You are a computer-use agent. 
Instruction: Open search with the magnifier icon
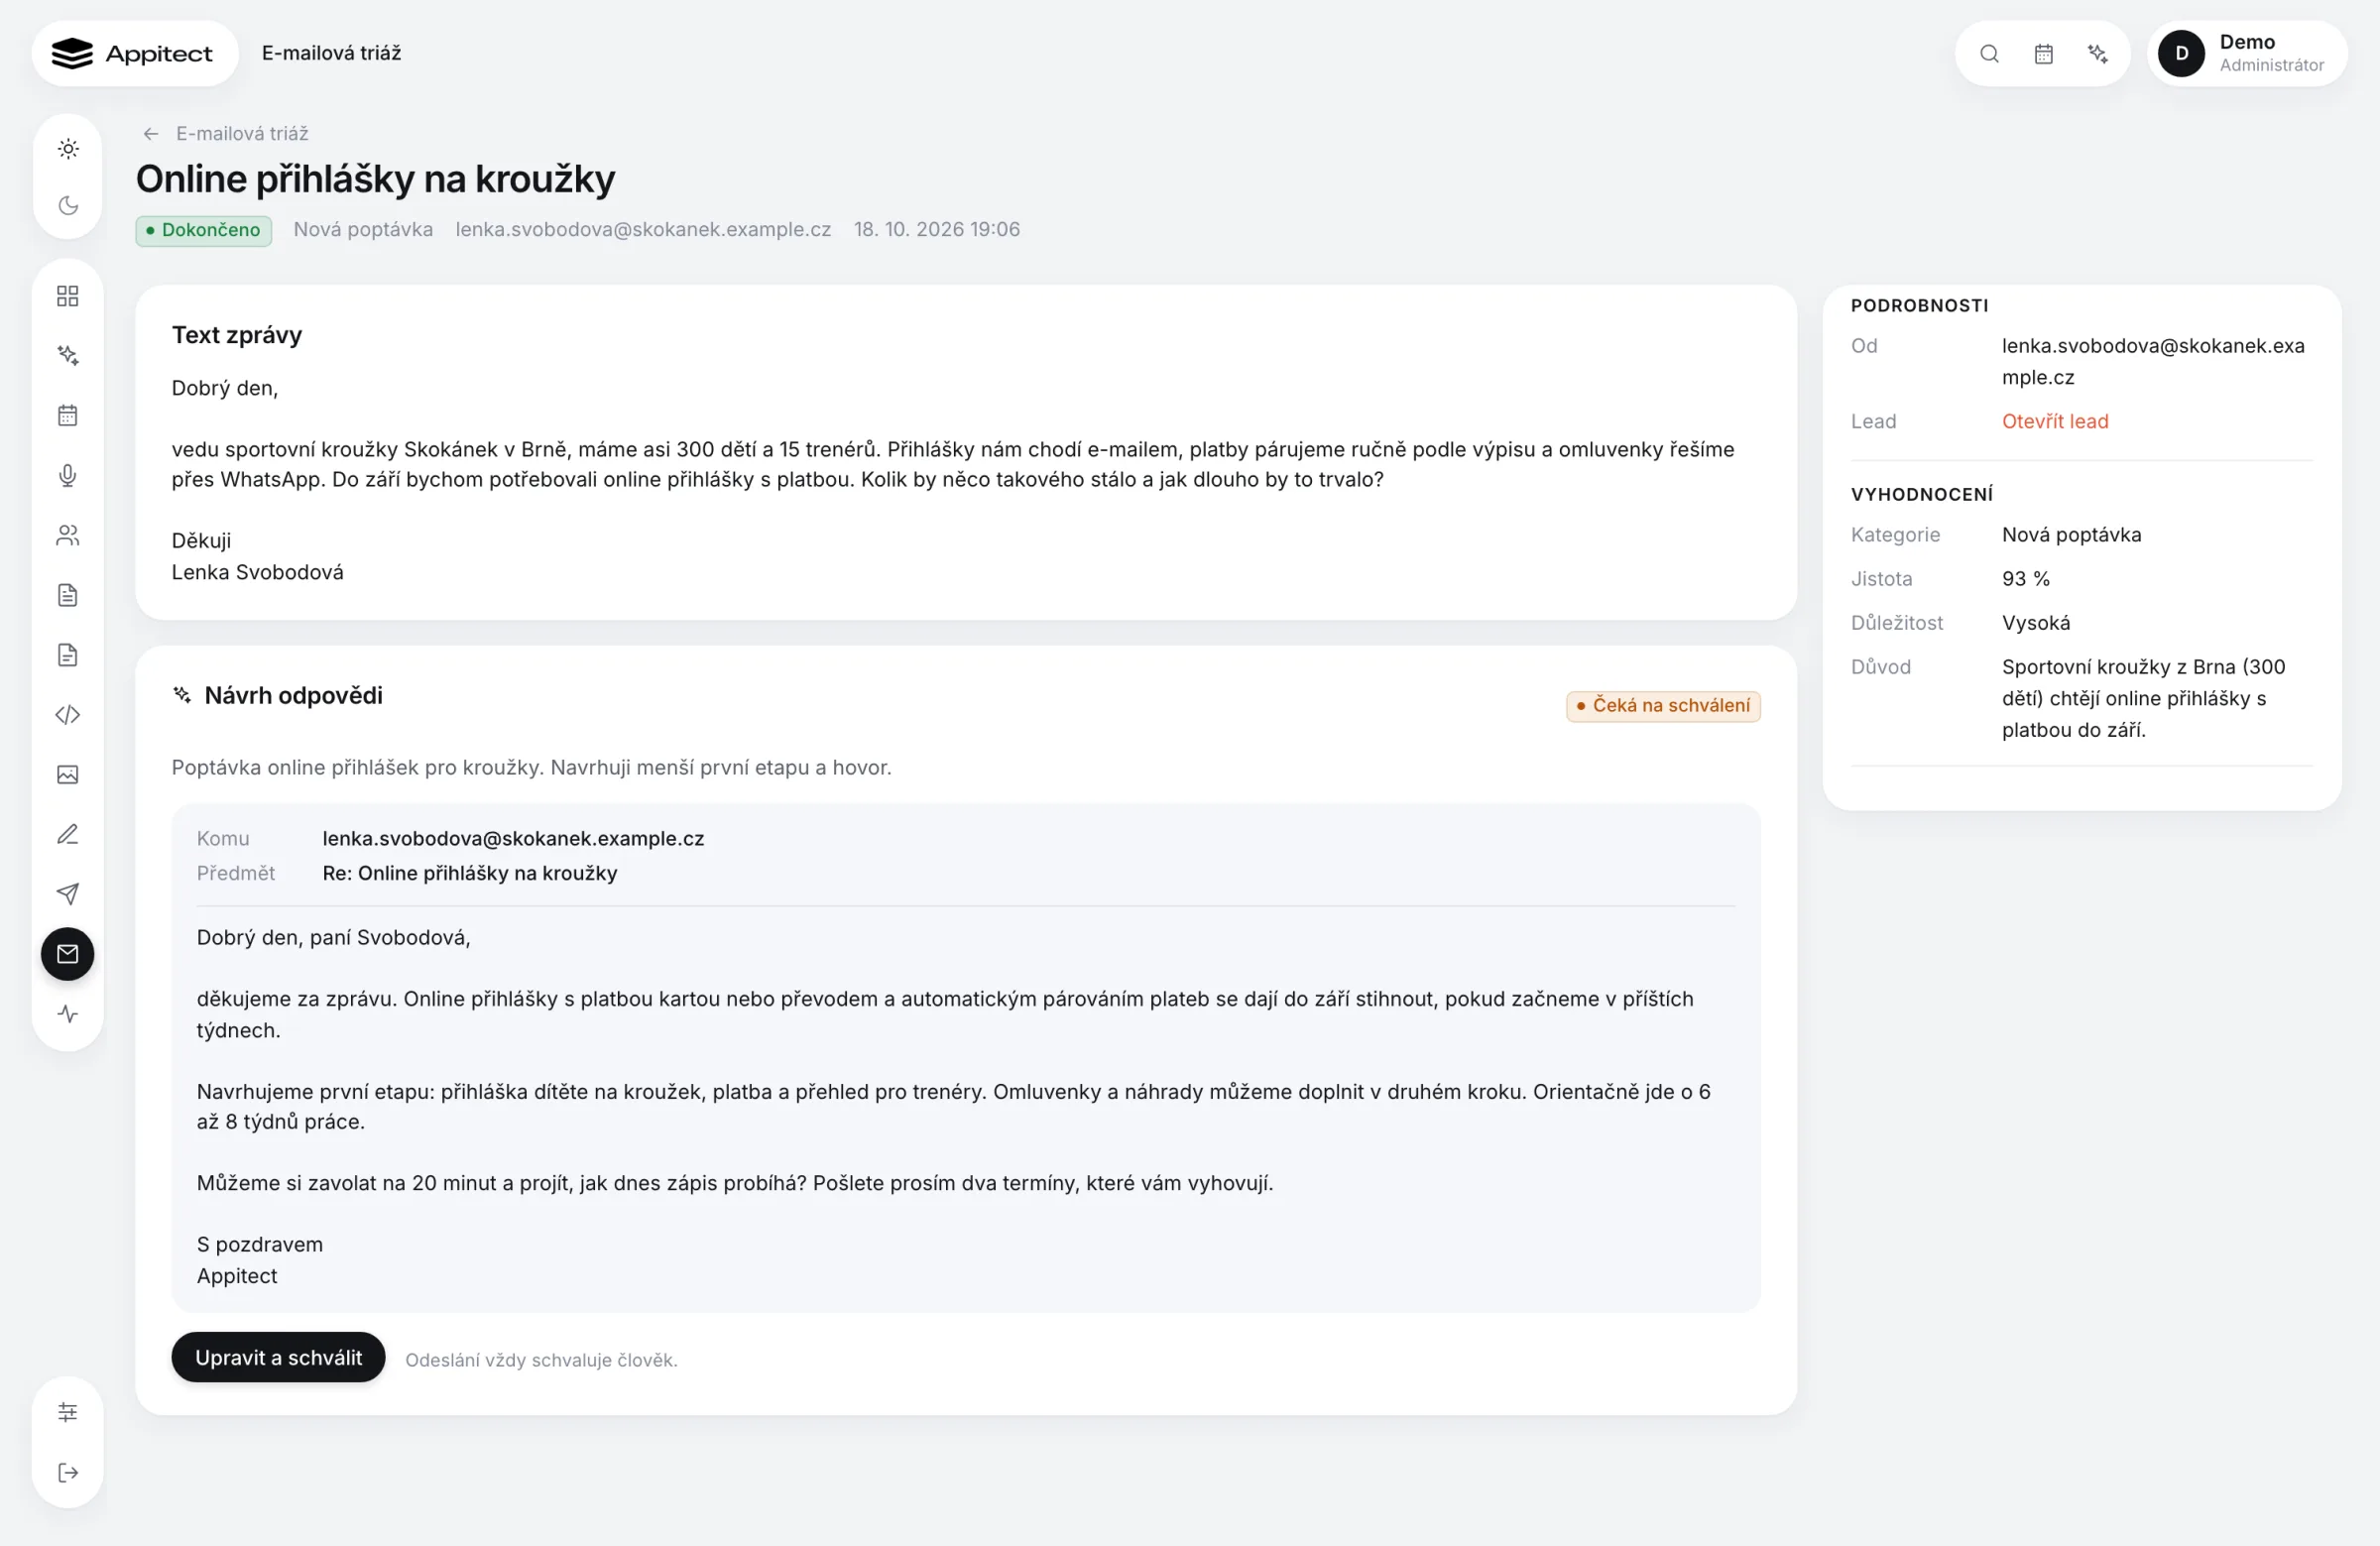(1989, 54)
